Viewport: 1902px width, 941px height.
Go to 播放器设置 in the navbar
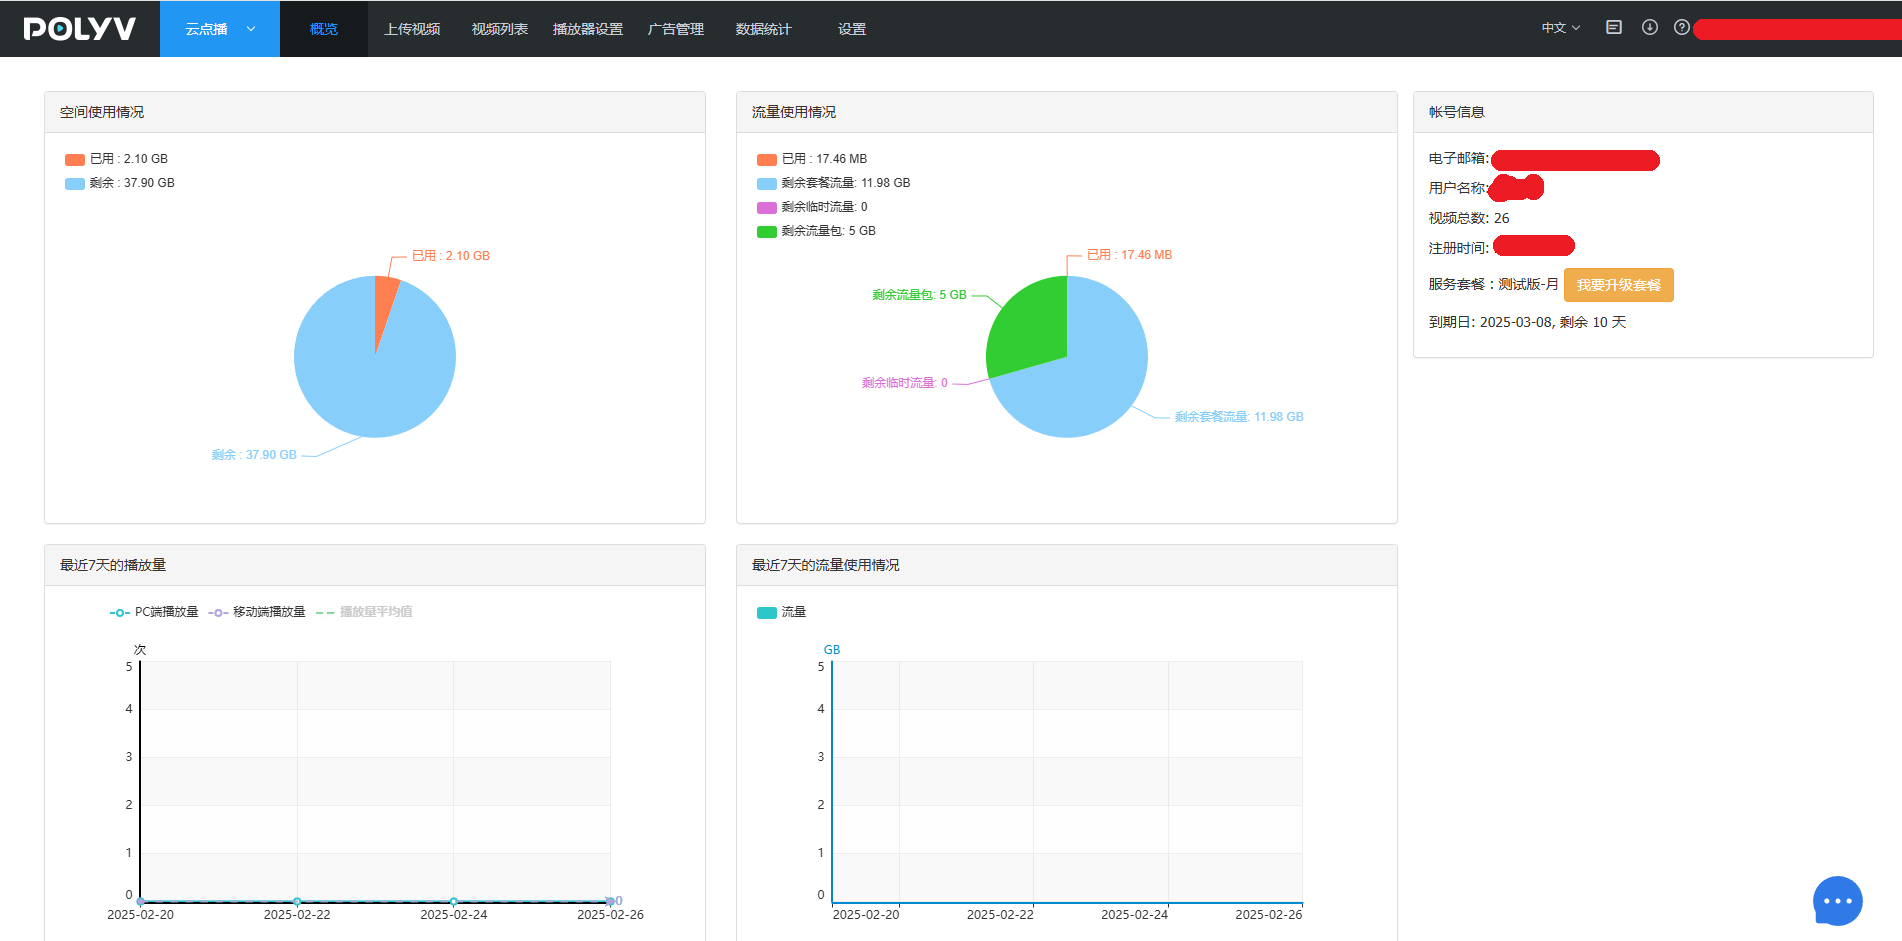(x=588, y=29)
